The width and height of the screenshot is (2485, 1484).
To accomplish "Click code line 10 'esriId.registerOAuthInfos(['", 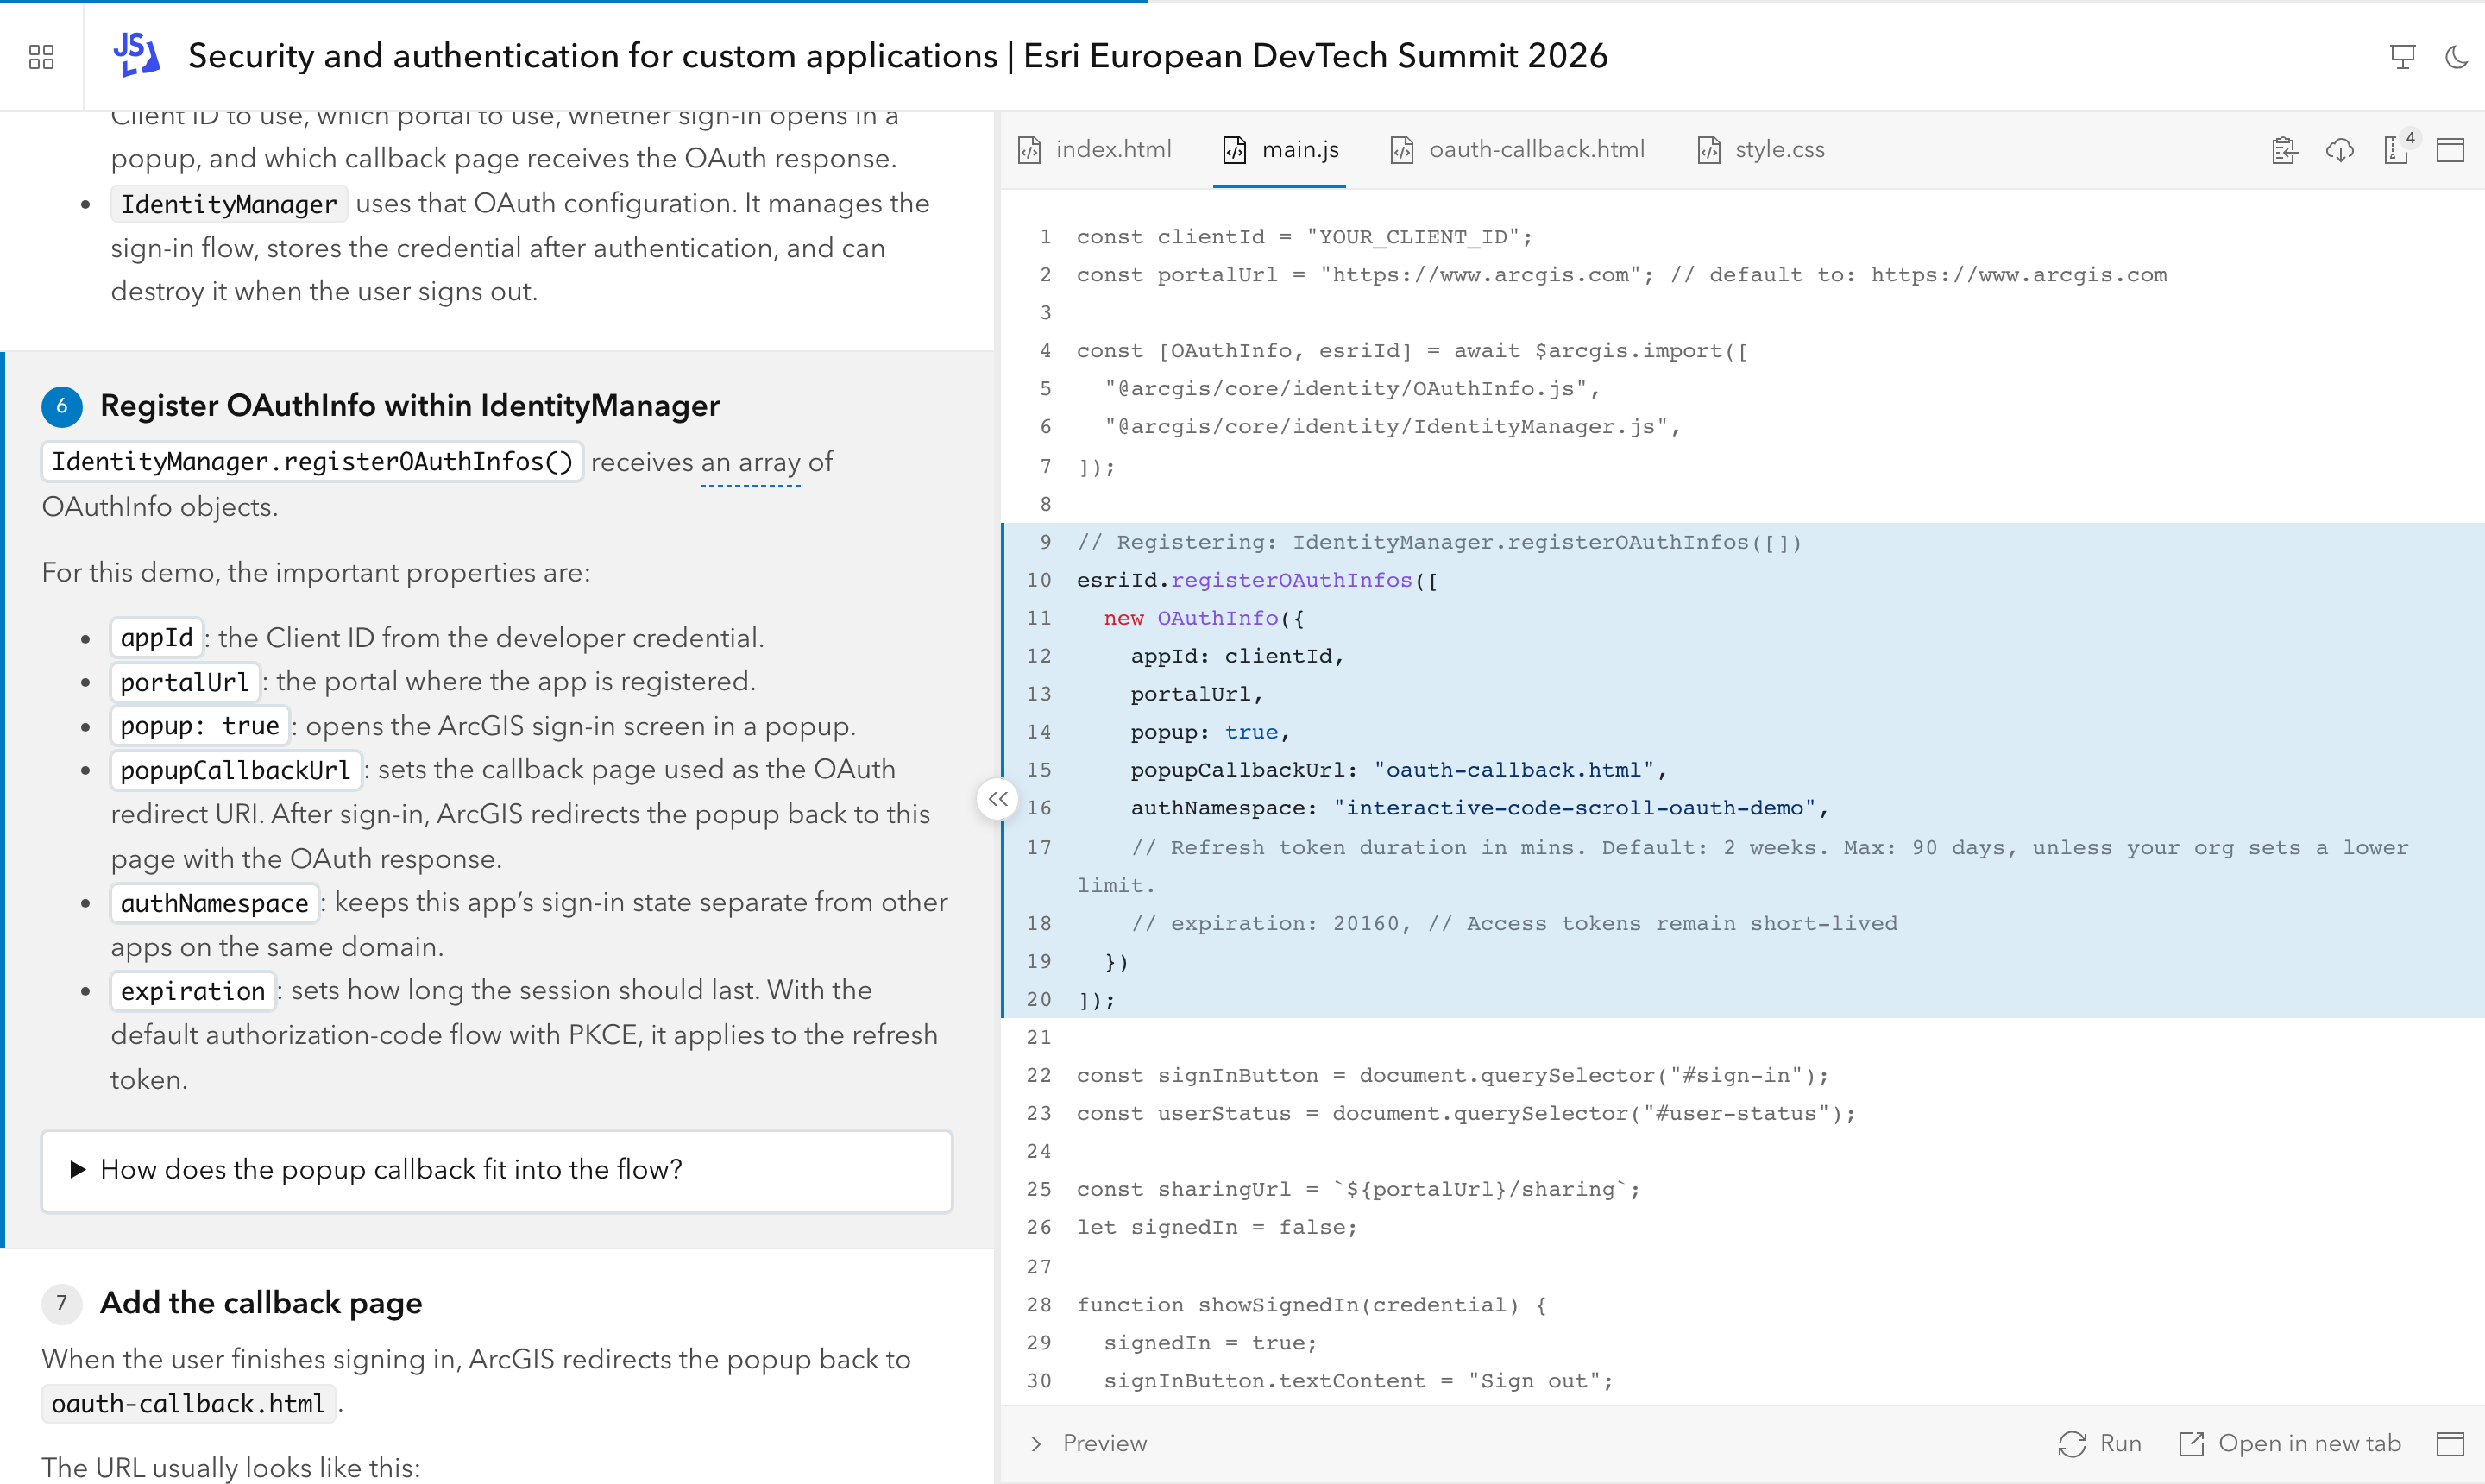I will click(x=1257, y=580).
